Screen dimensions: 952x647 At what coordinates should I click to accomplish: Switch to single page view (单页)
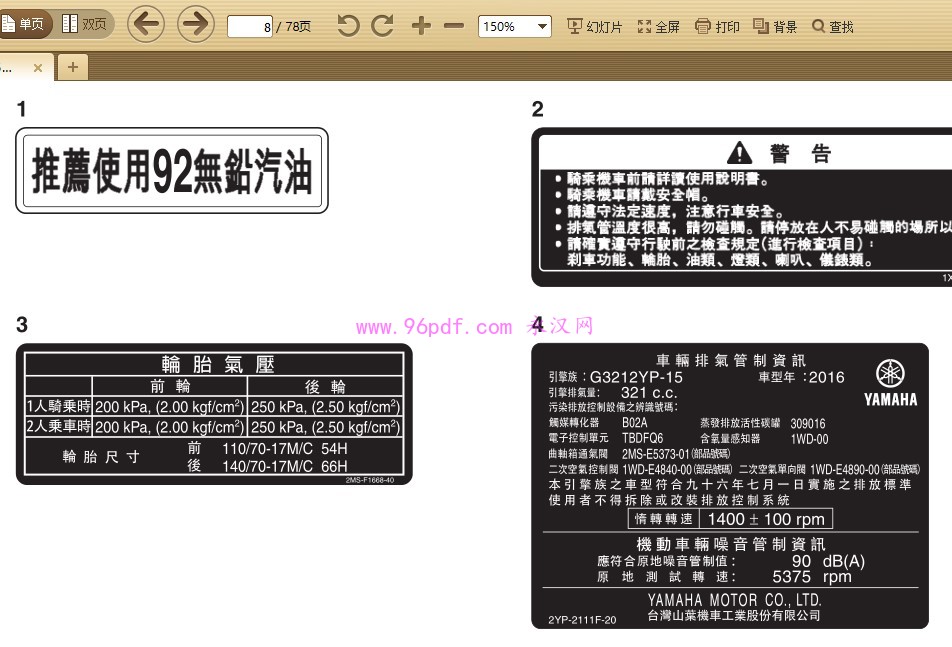point(24,25)
